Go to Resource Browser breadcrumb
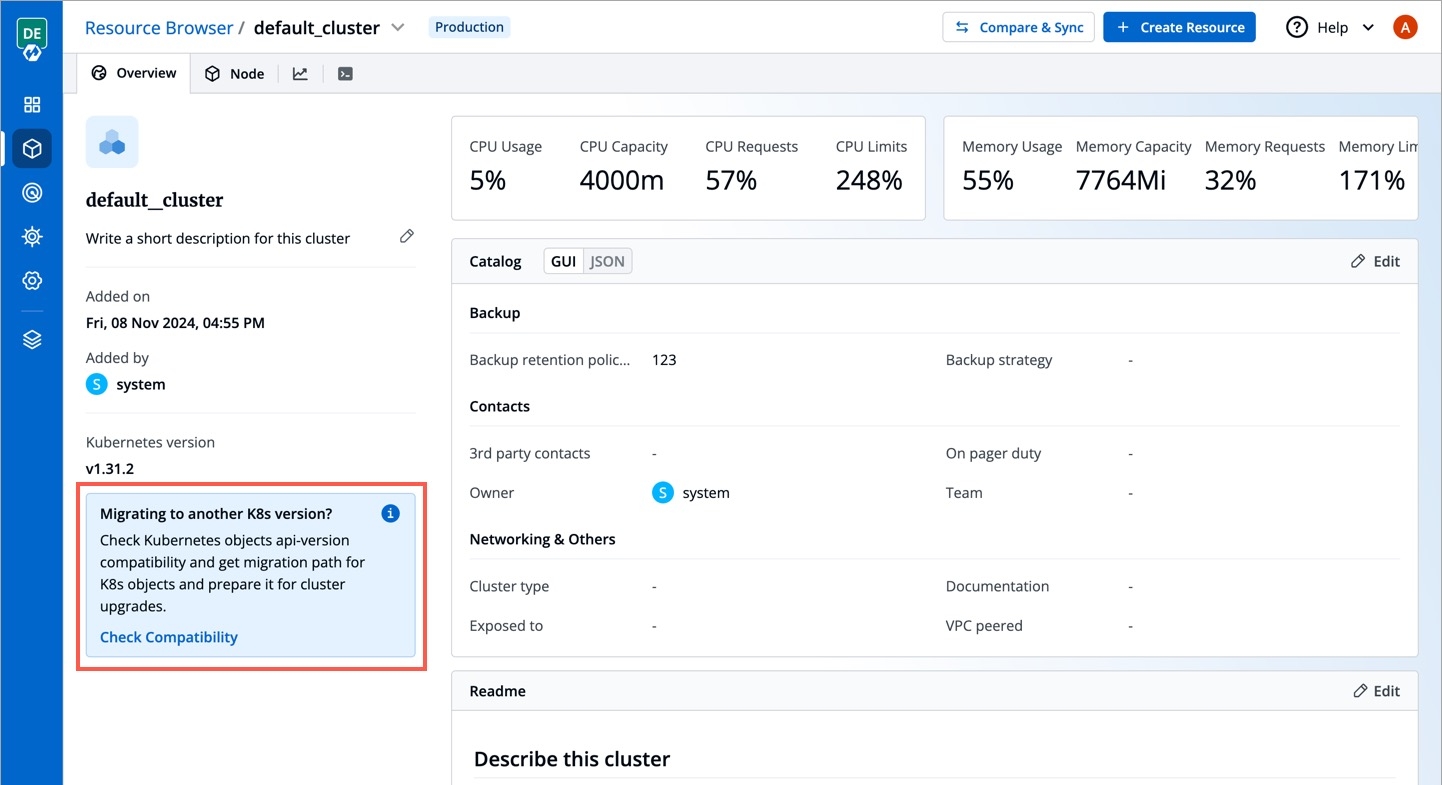Image resolution: width=1442 pixels, height=785 pixels. [x=158, y=27]
